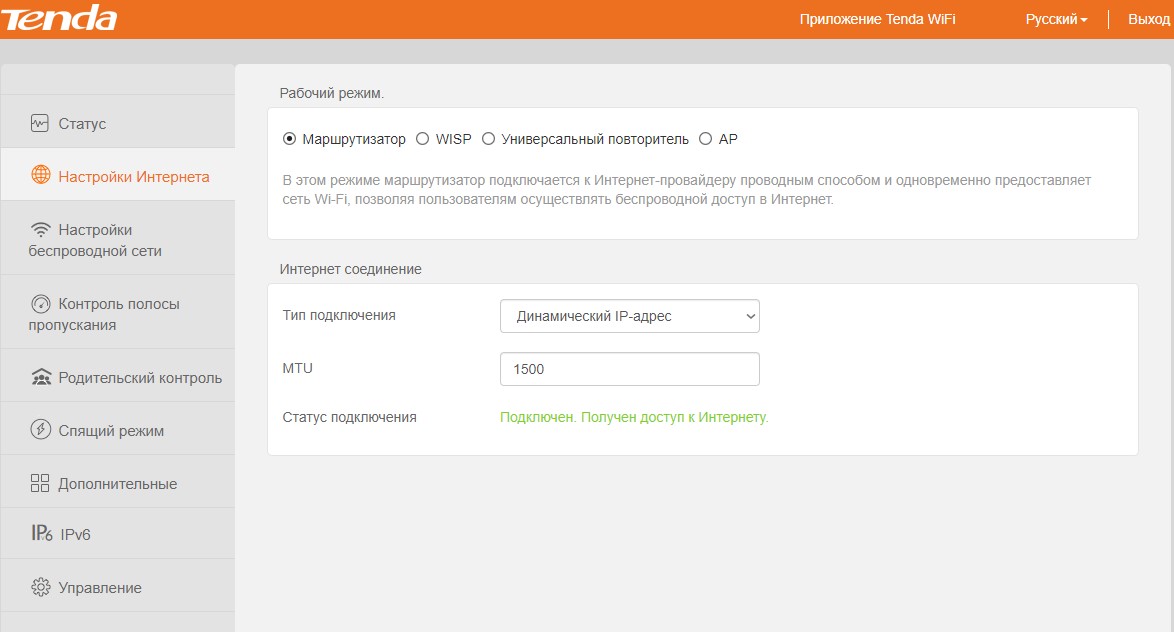
Task: Click the gear icon for Управление
Action: 40,587
